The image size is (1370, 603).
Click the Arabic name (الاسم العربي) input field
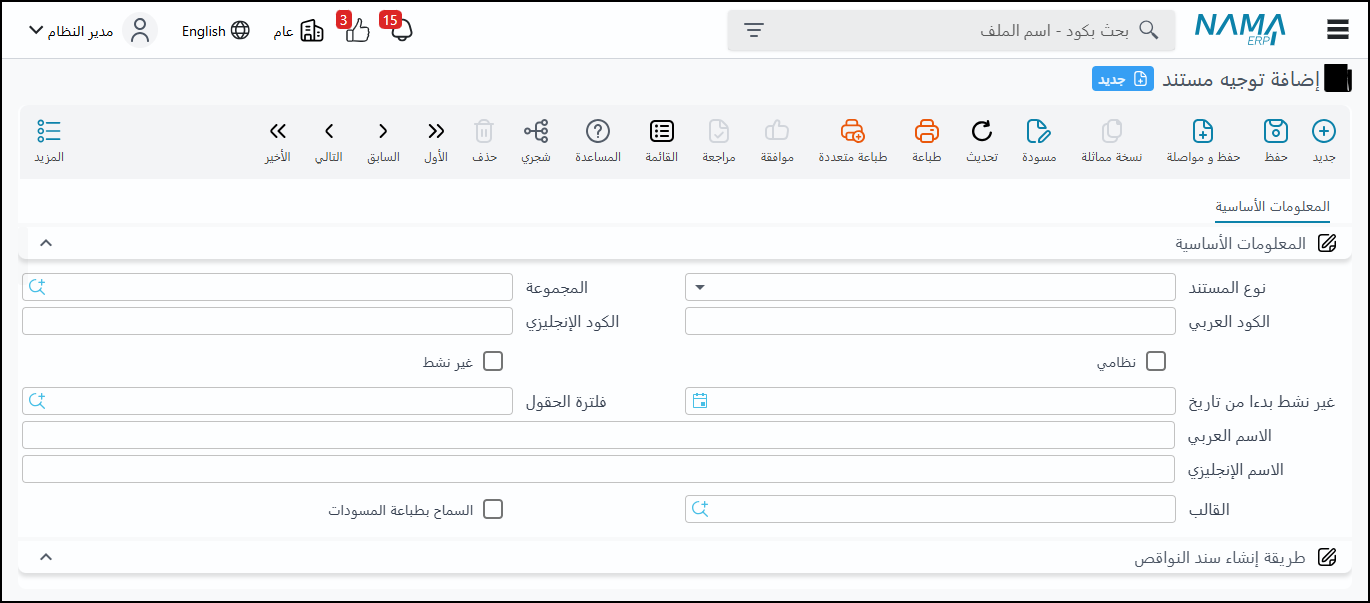click(x=598, y=436)
